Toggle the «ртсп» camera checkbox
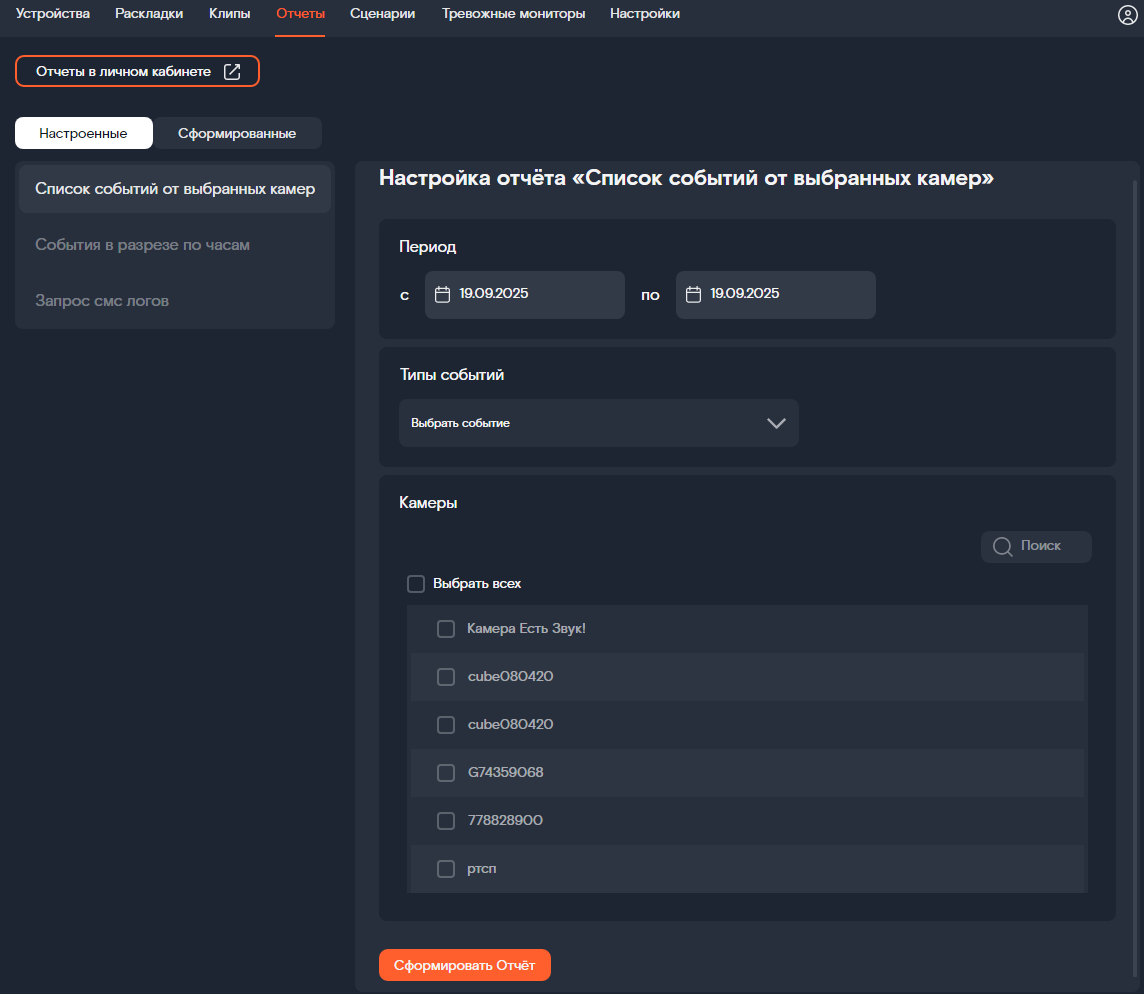This screenshot has width=1144, height=994. [x=446, y=869]
